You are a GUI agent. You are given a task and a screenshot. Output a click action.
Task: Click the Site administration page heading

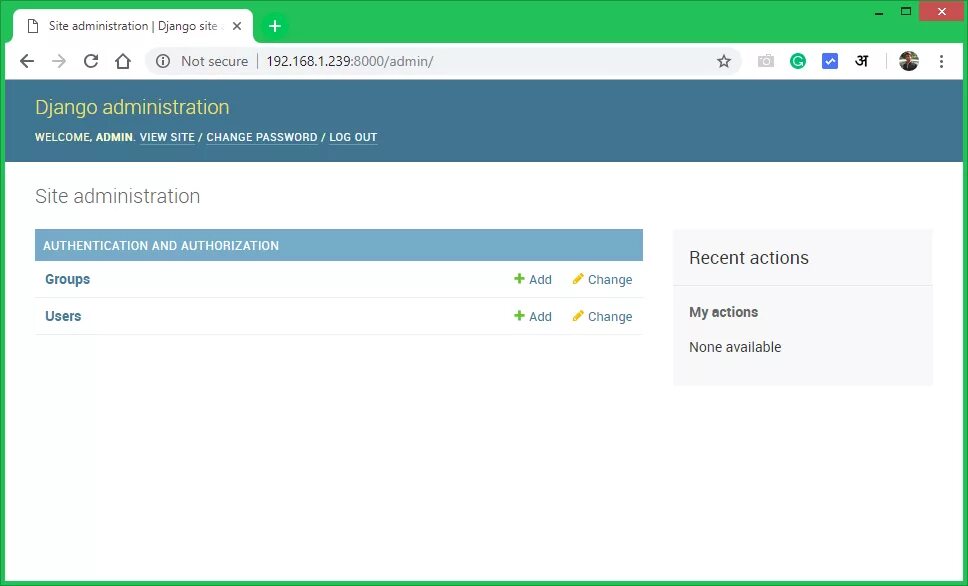pyautogui.click(x=117, y=196)
